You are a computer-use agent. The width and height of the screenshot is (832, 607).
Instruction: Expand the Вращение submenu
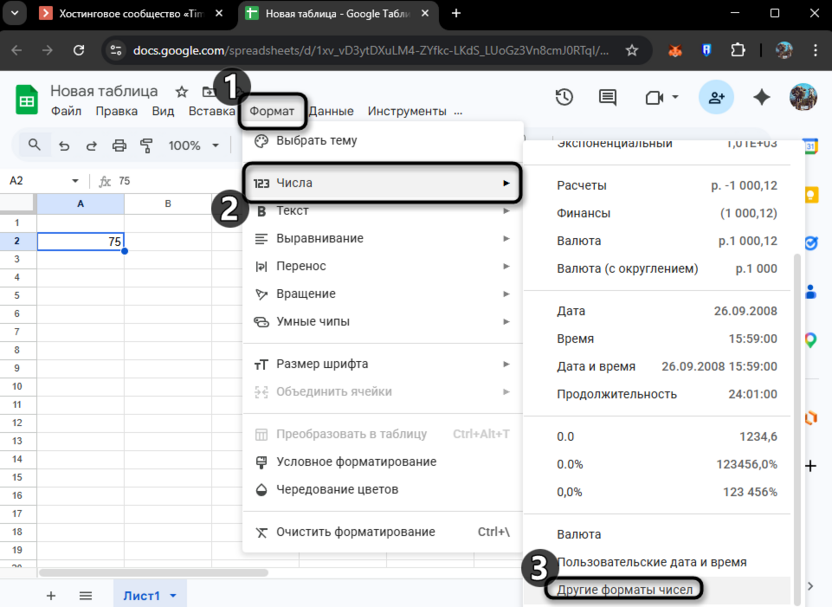tap(383, 293)
